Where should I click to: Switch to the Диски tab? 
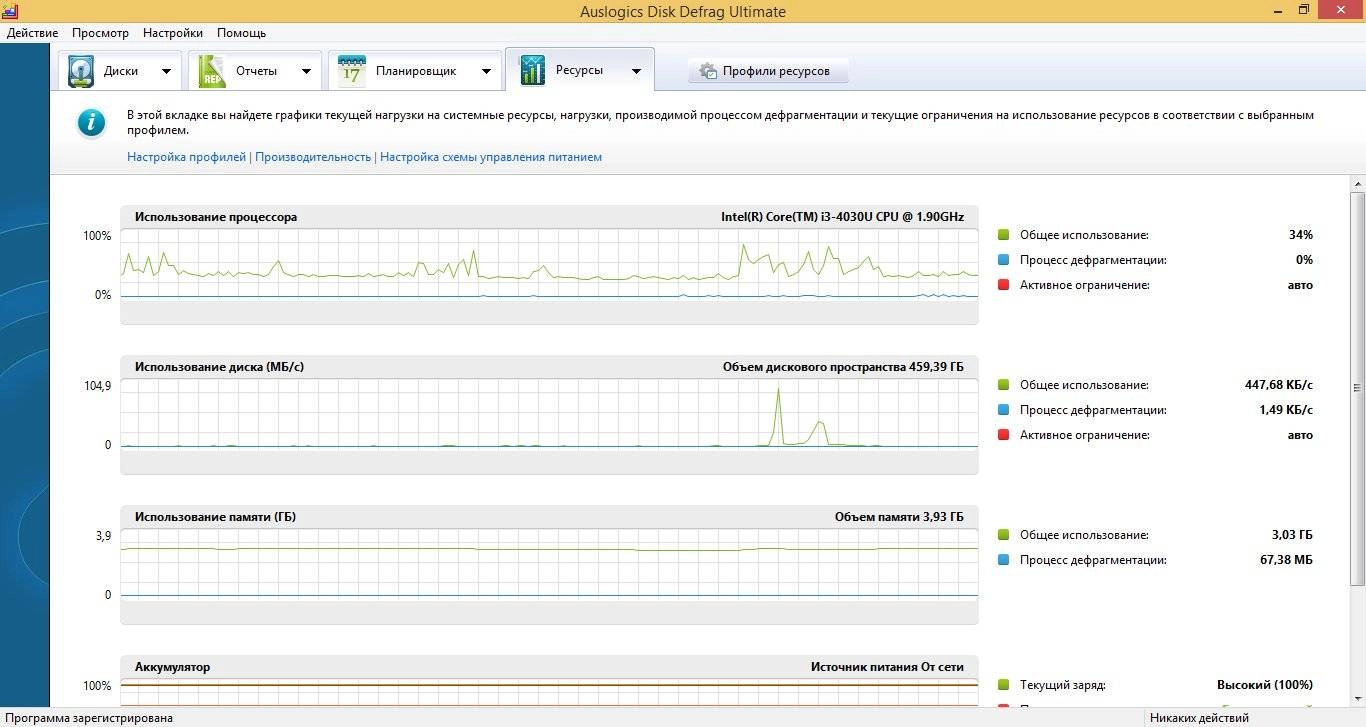(120, 71)
